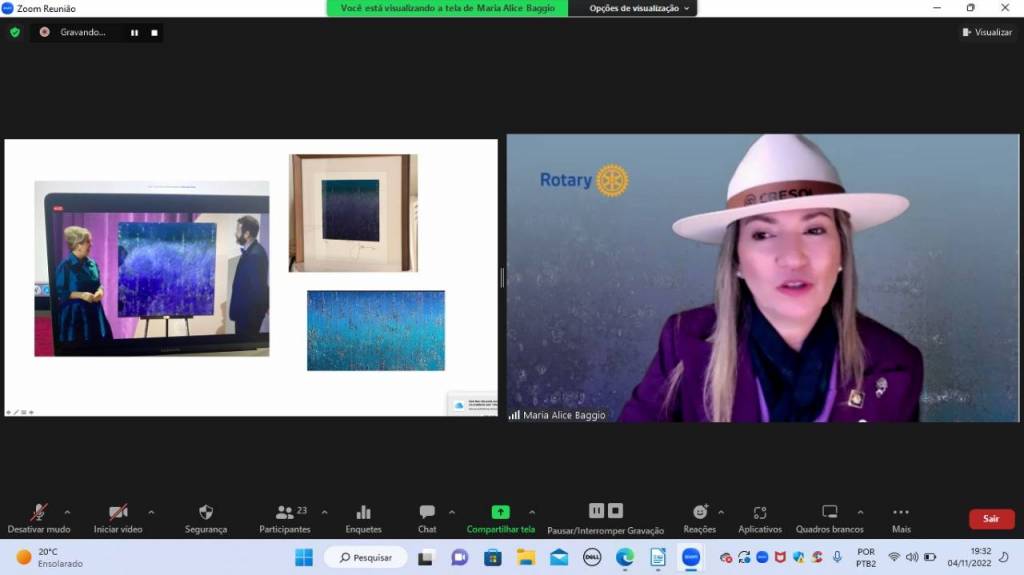Click the red Sair button
This screenshot has width=1024, height=575.
(x=991, y=519)
